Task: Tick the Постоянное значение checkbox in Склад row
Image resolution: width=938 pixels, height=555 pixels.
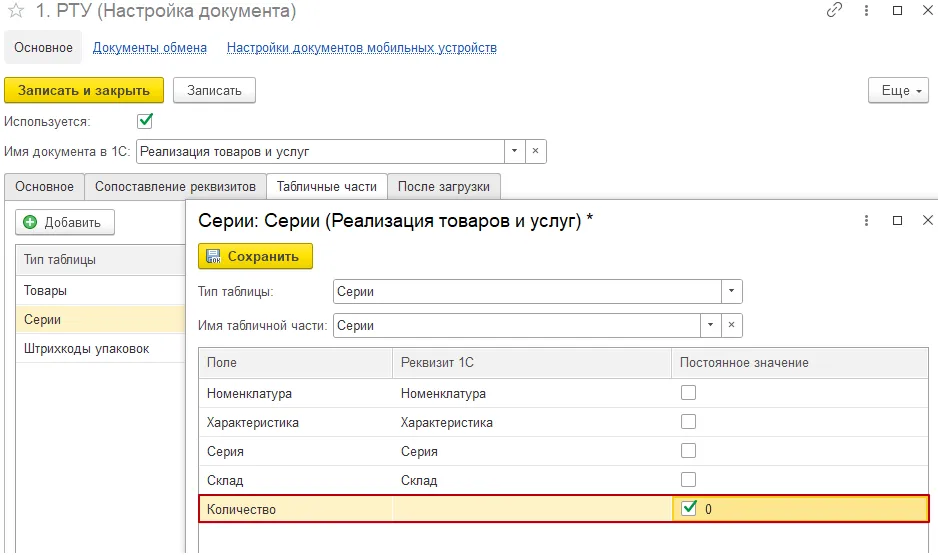Action: point(688,480)
